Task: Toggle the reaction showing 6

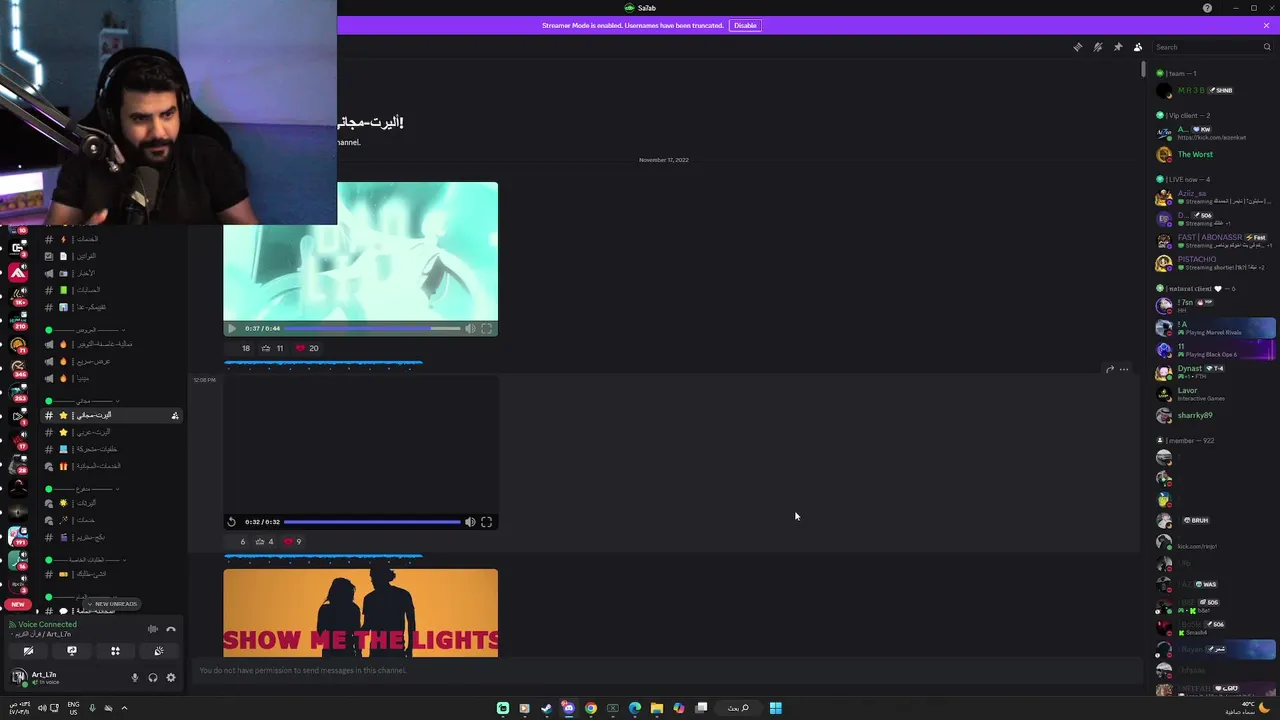Action: (236, 542)
